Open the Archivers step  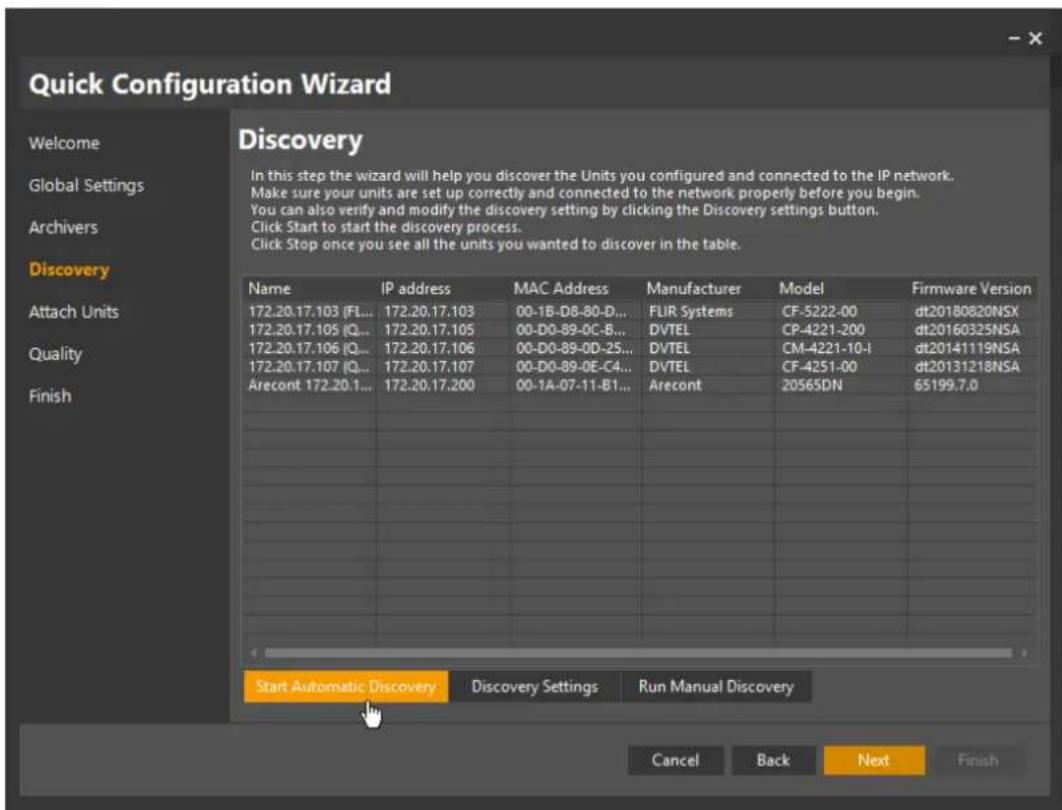[x=63, y=228]
